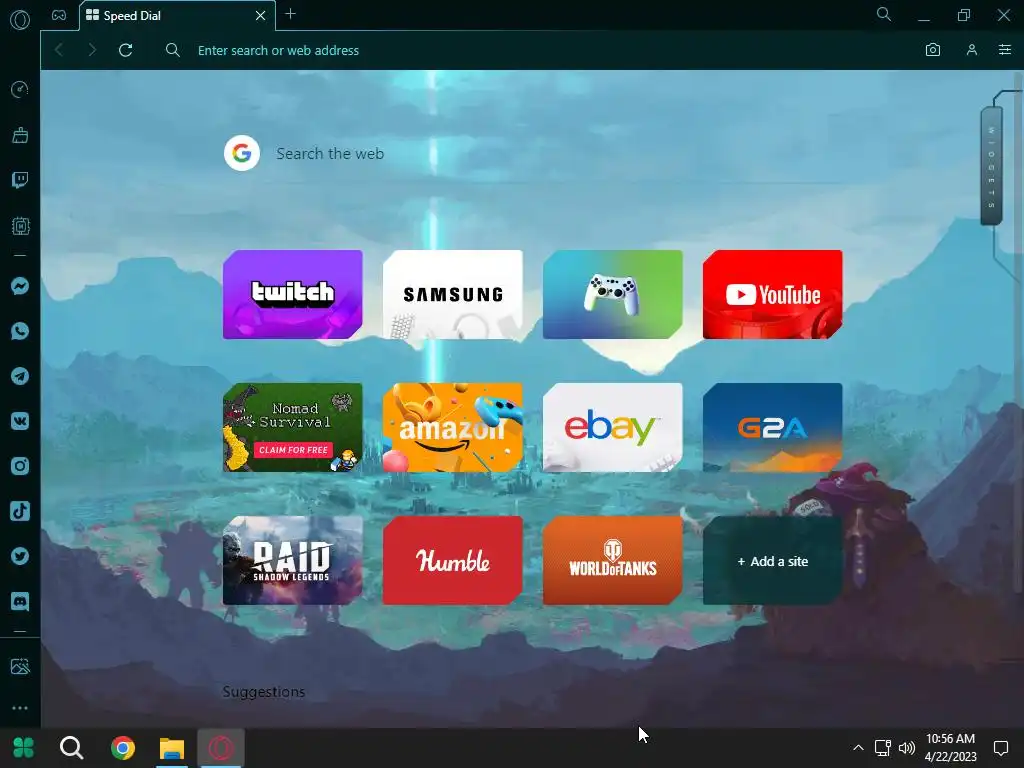
Task: Go forward to next page
Action: click(92, 50)
